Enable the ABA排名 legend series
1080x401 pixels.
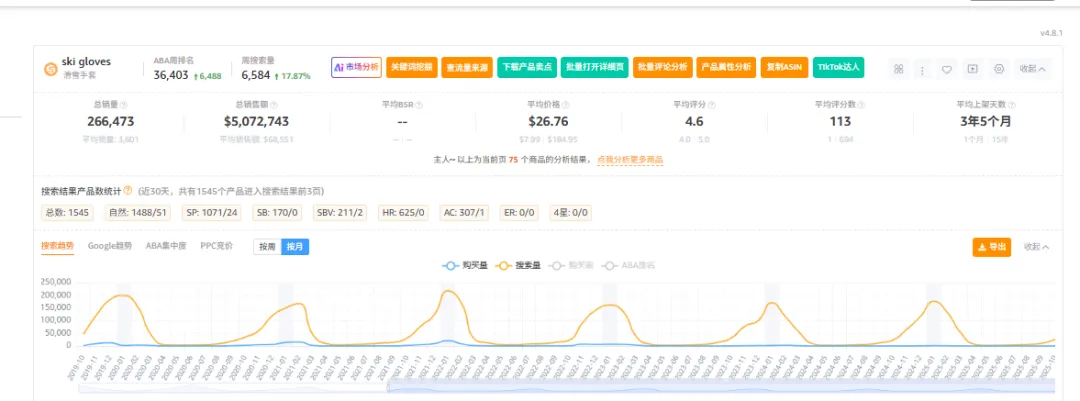pos(627,265)
